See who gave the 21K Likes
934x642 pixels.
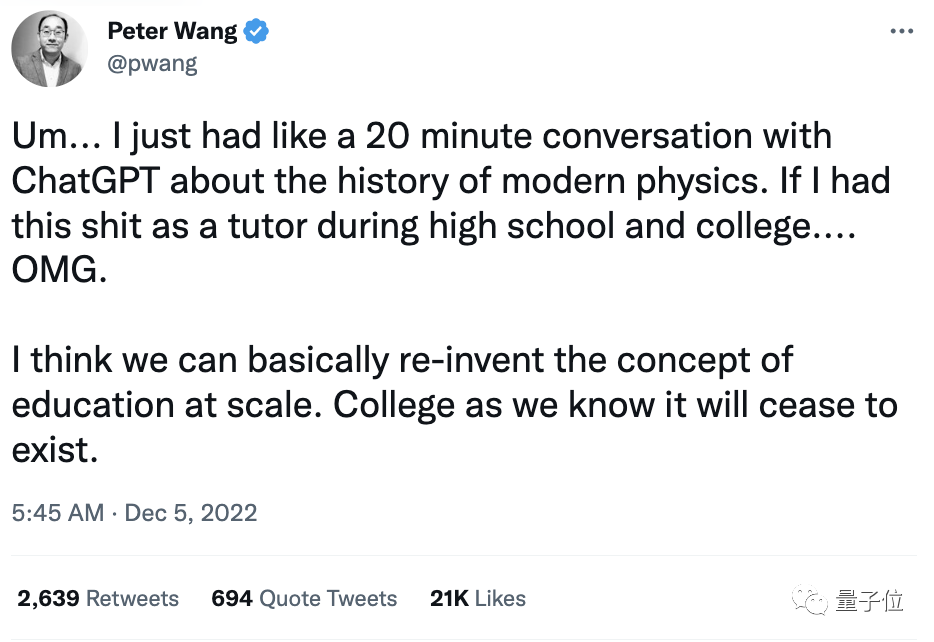coord(477,598)
